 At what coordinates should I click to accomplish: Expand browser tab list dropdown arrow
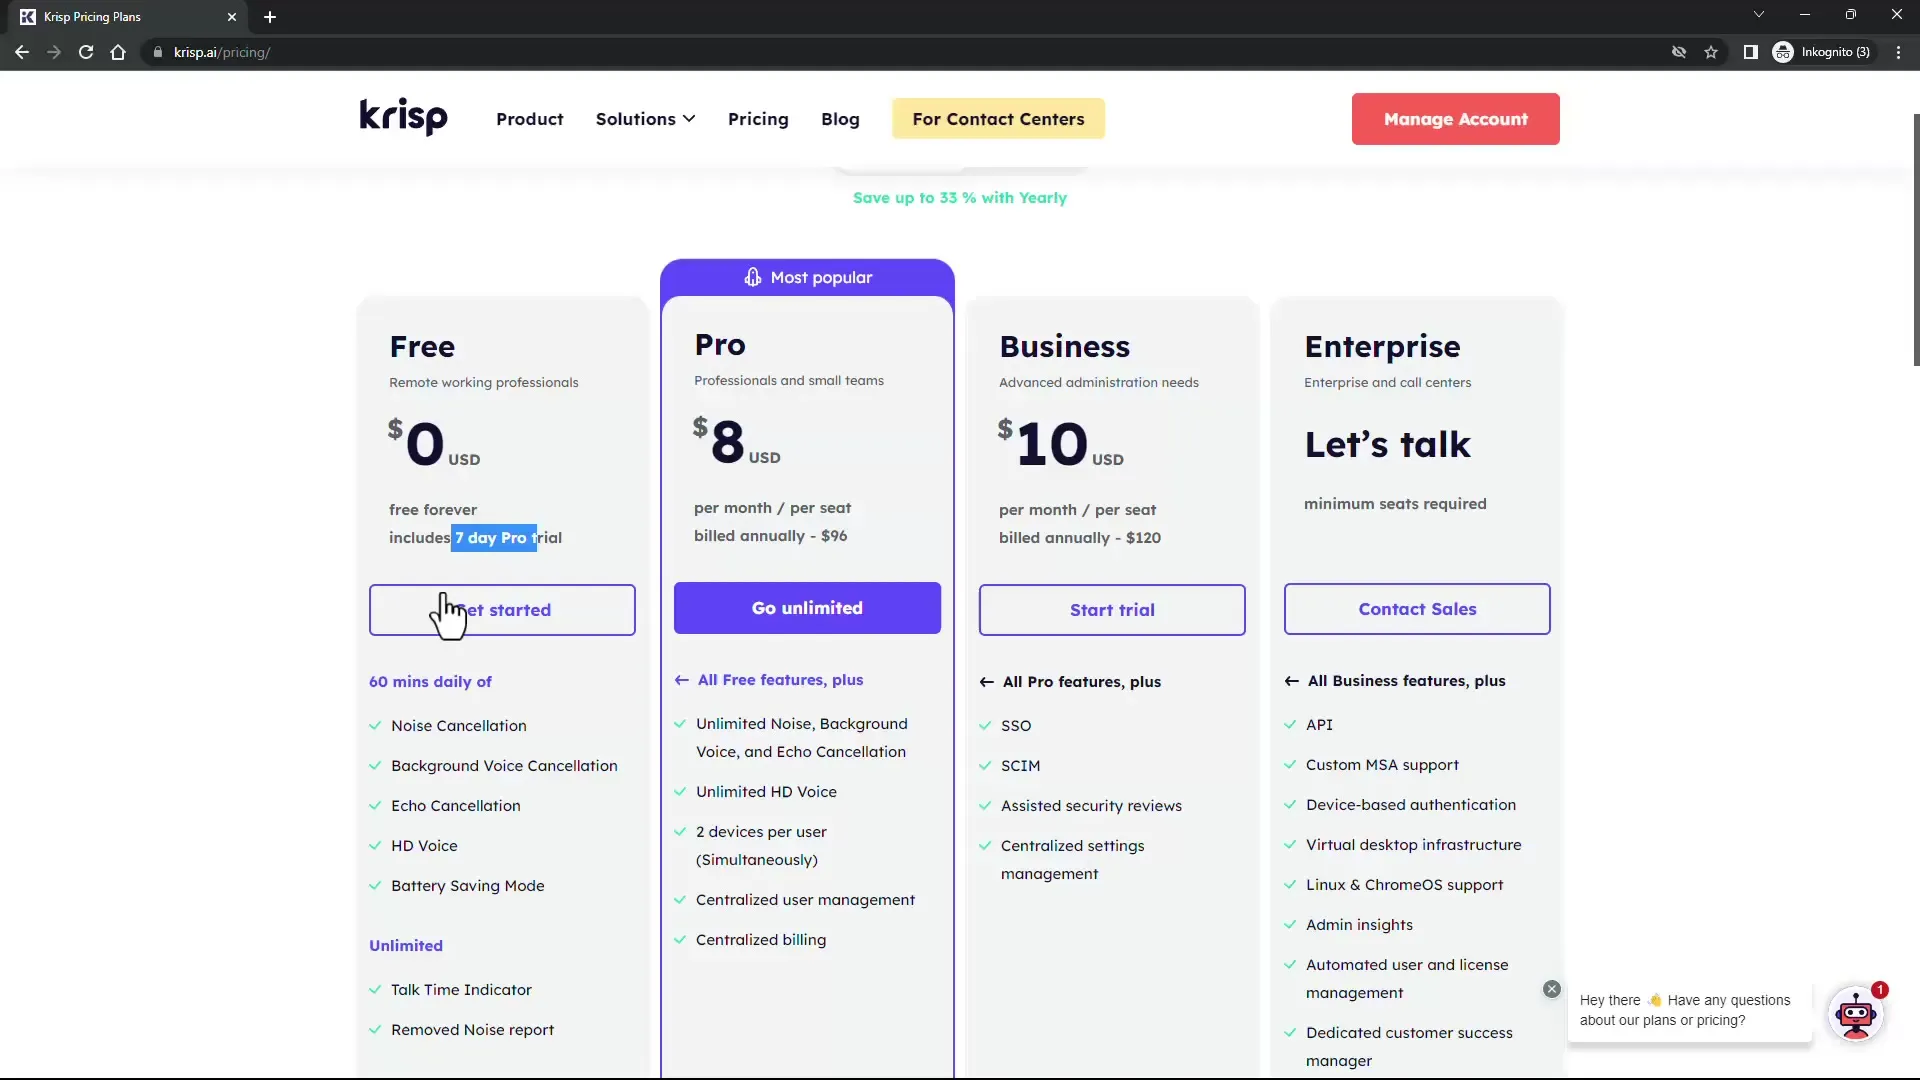(x=1758, y=15)
